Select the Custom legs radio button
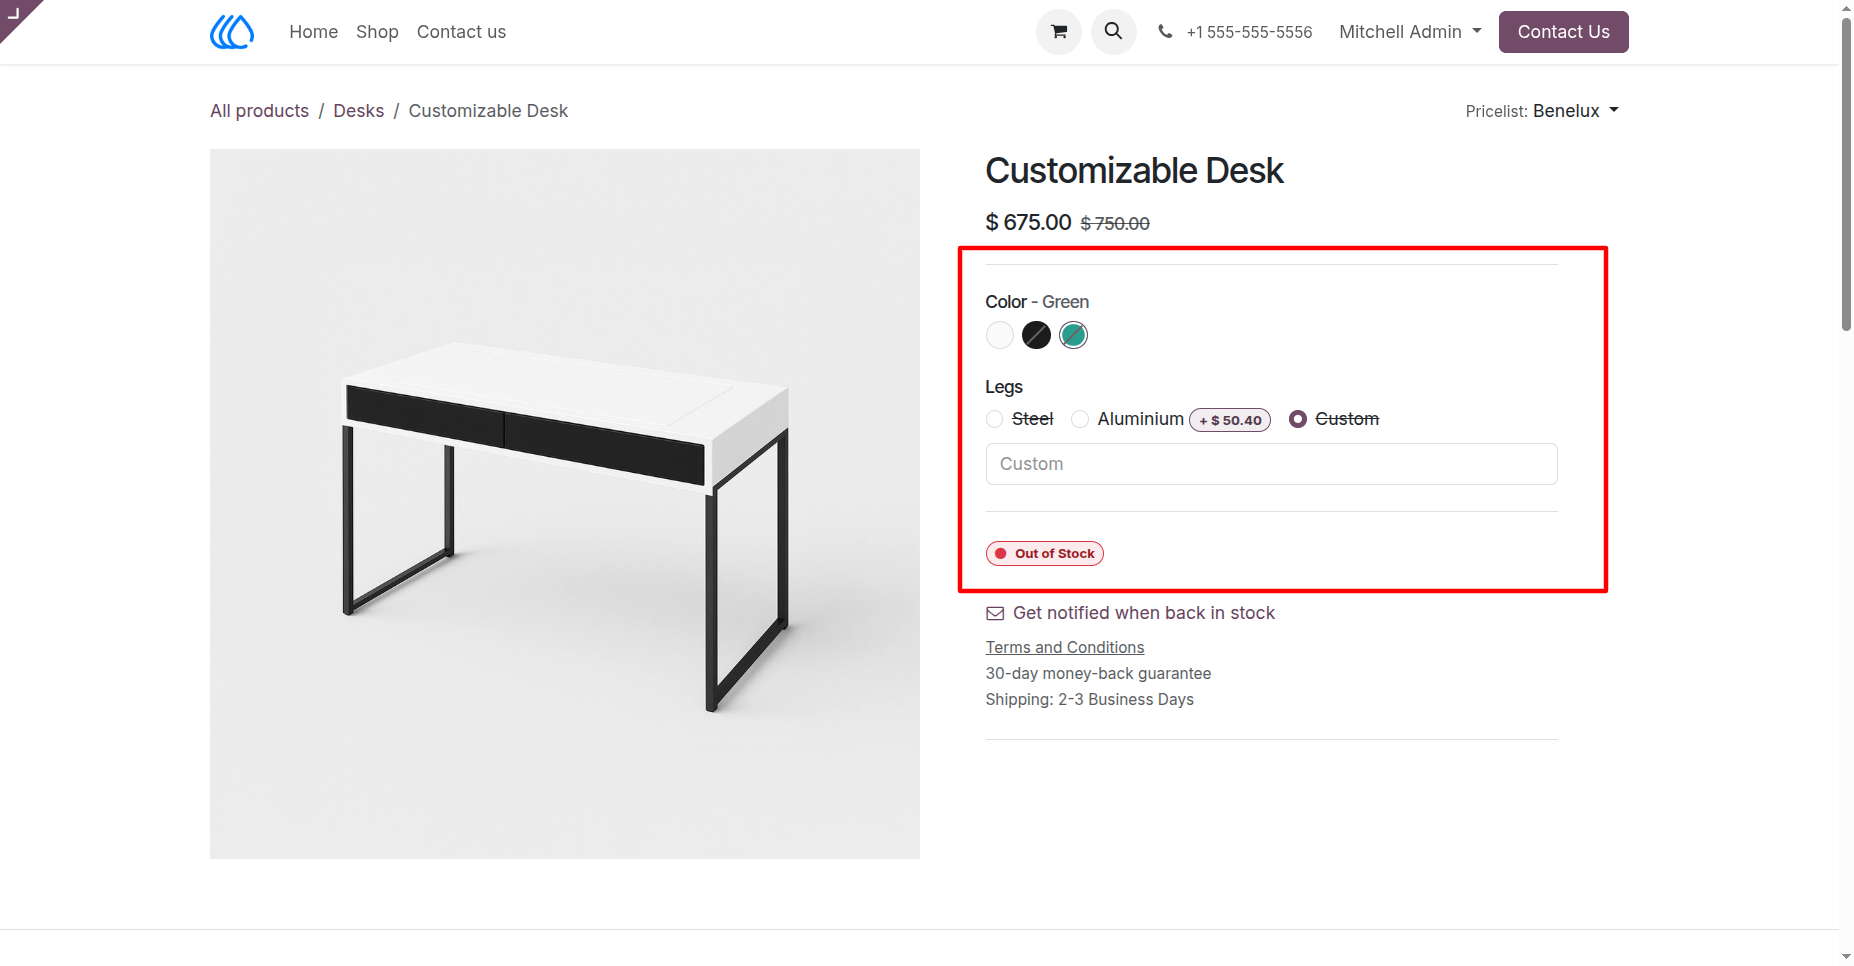 (x=1298, y=419)
